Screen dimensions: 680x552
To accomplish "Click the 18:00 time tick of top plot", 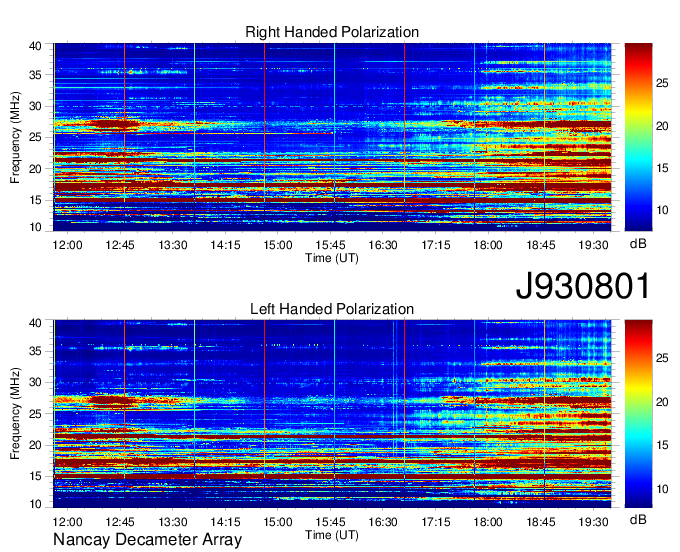I will pos(488,245).
